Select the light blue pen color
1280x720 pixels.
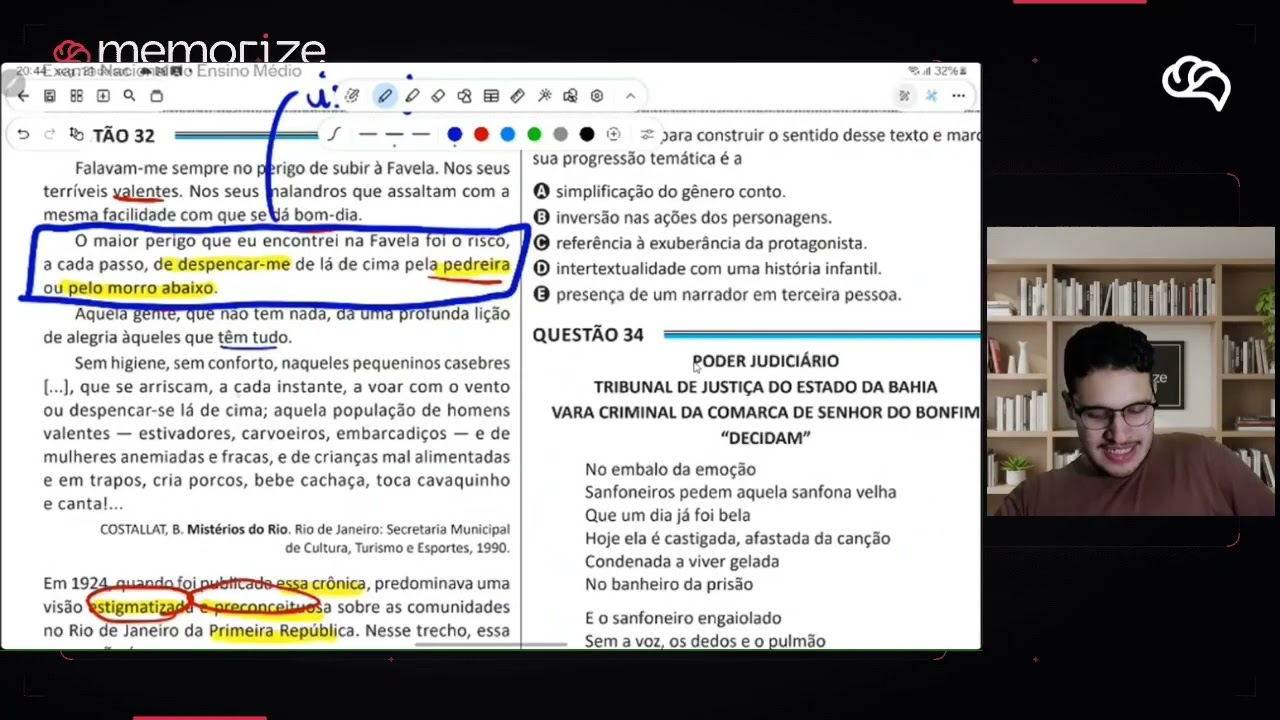(508, 134)
